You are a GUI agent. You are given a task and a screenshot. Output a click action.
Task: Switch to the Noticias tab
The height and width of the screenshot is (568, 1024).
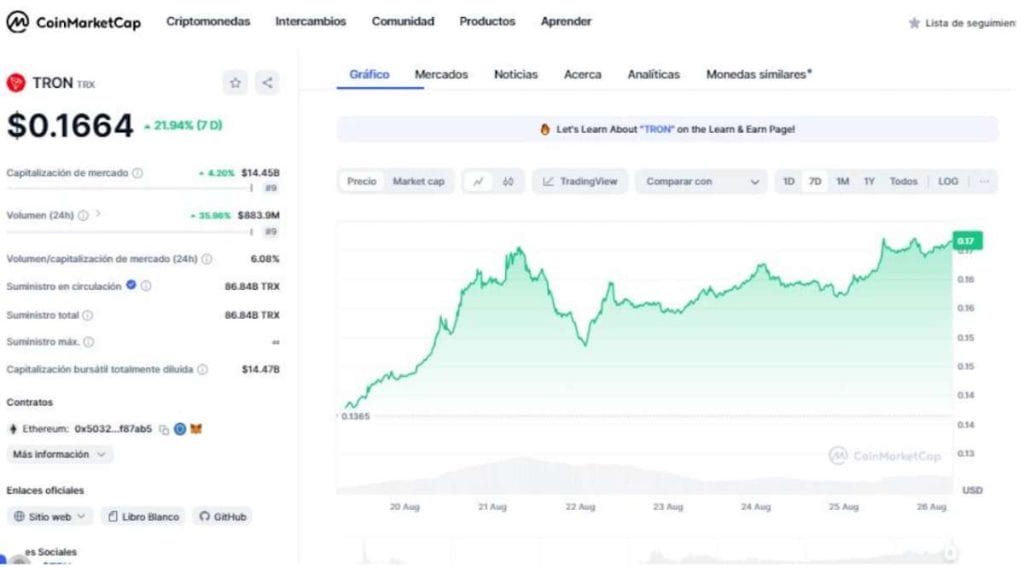[516, 74]
